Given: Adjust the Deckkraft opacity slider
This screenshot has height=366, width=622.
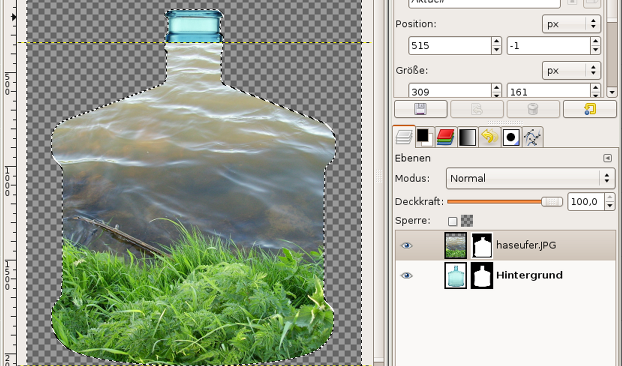Looking at the screenshot, I should click(x=505, y=202).
